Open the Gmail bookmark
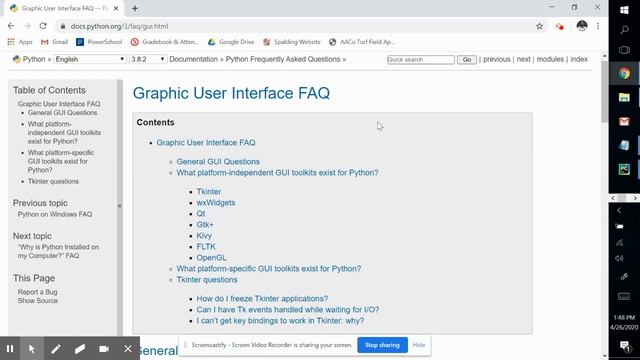Screen dimensions: 640x360 pos(54,42)
